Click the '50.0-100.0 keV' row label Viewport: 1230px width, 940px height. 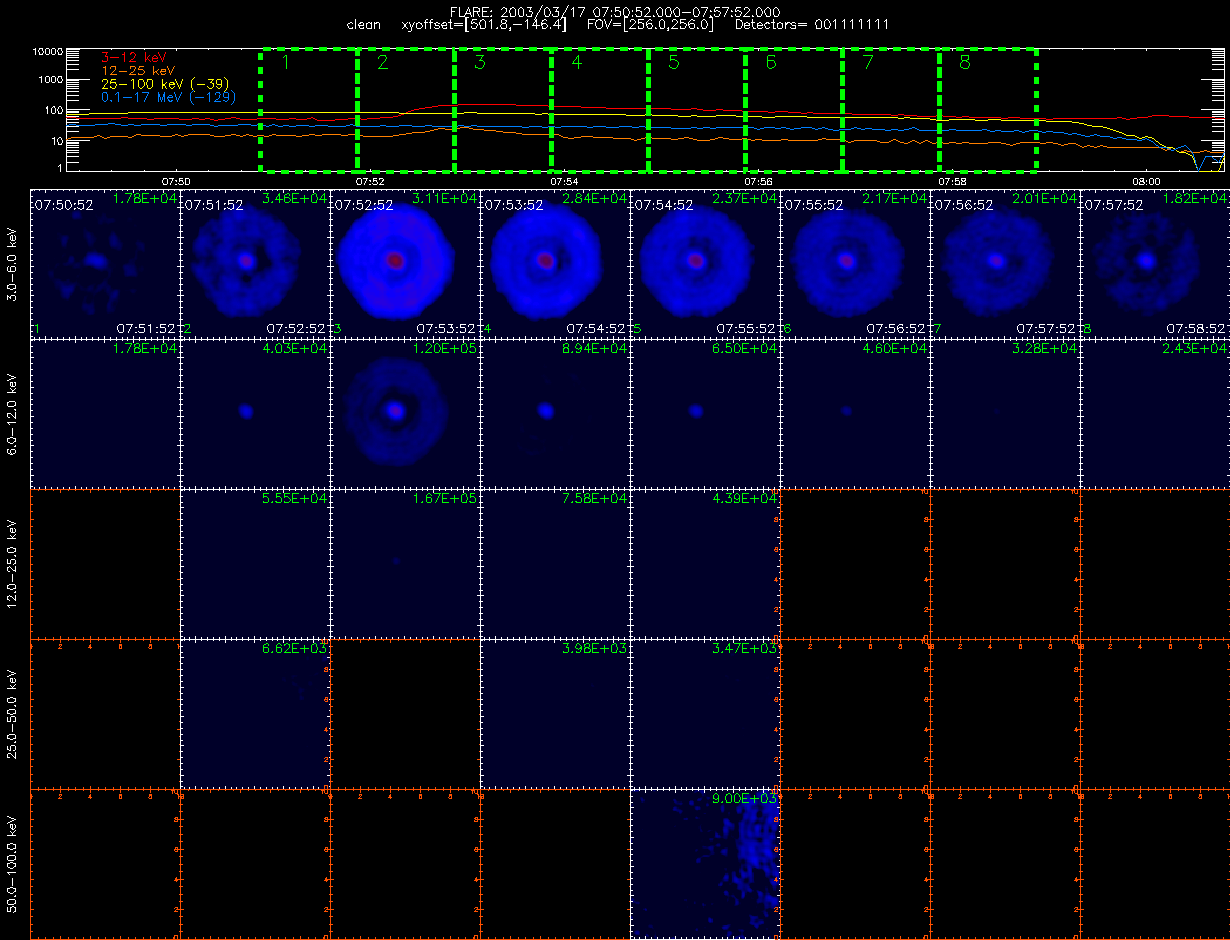[13, 864]
